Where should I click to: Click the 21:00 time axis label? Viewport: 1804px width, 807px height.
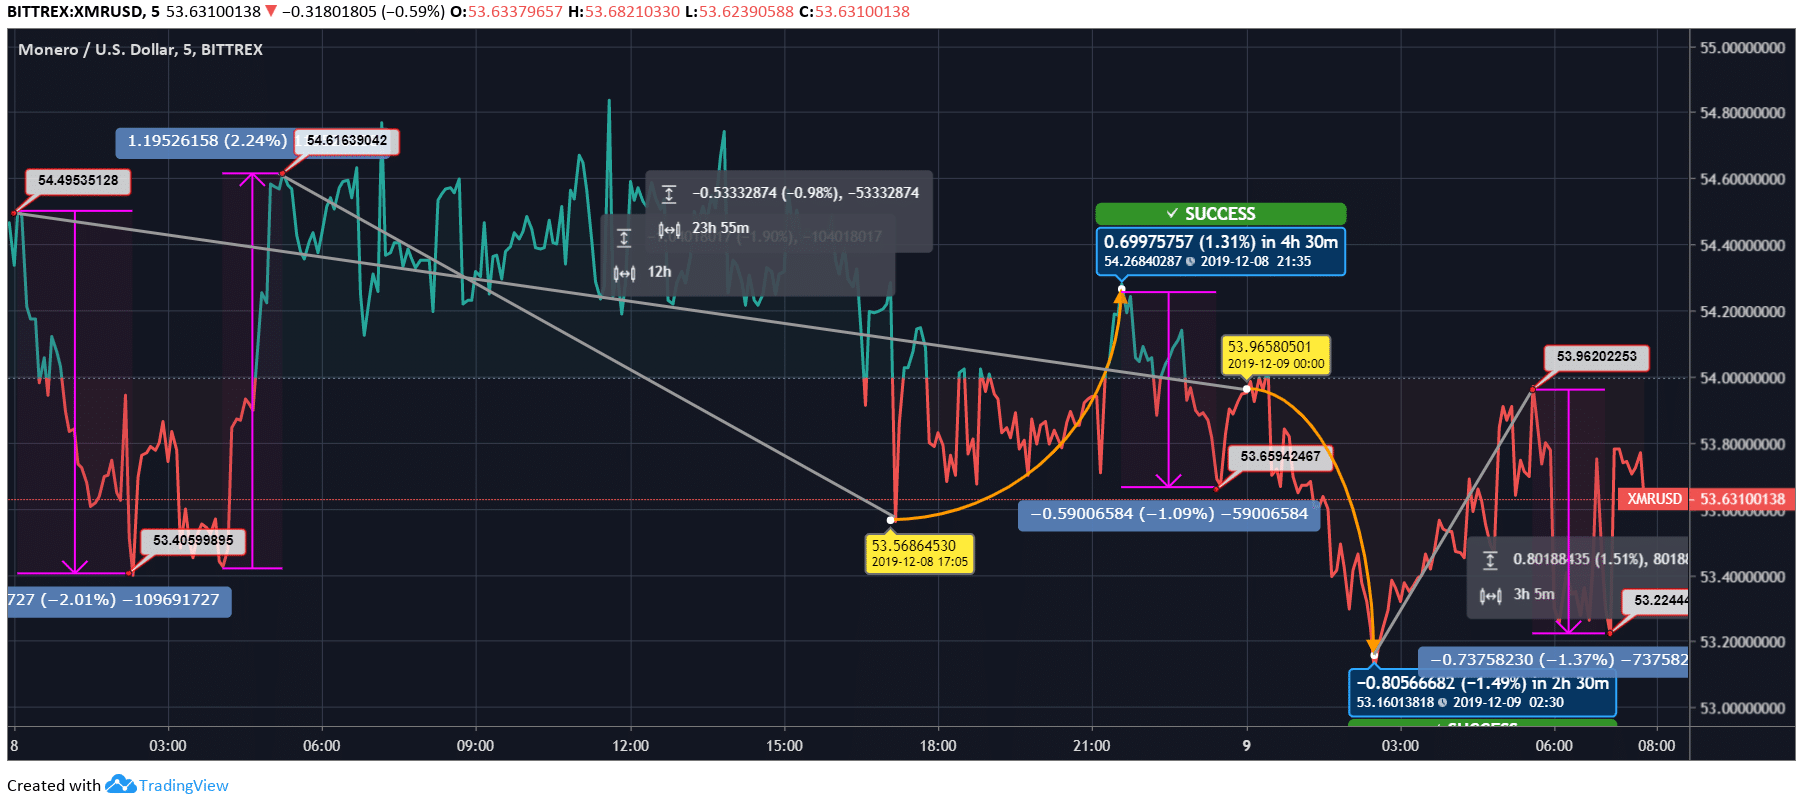click(x=1091, y=746)
